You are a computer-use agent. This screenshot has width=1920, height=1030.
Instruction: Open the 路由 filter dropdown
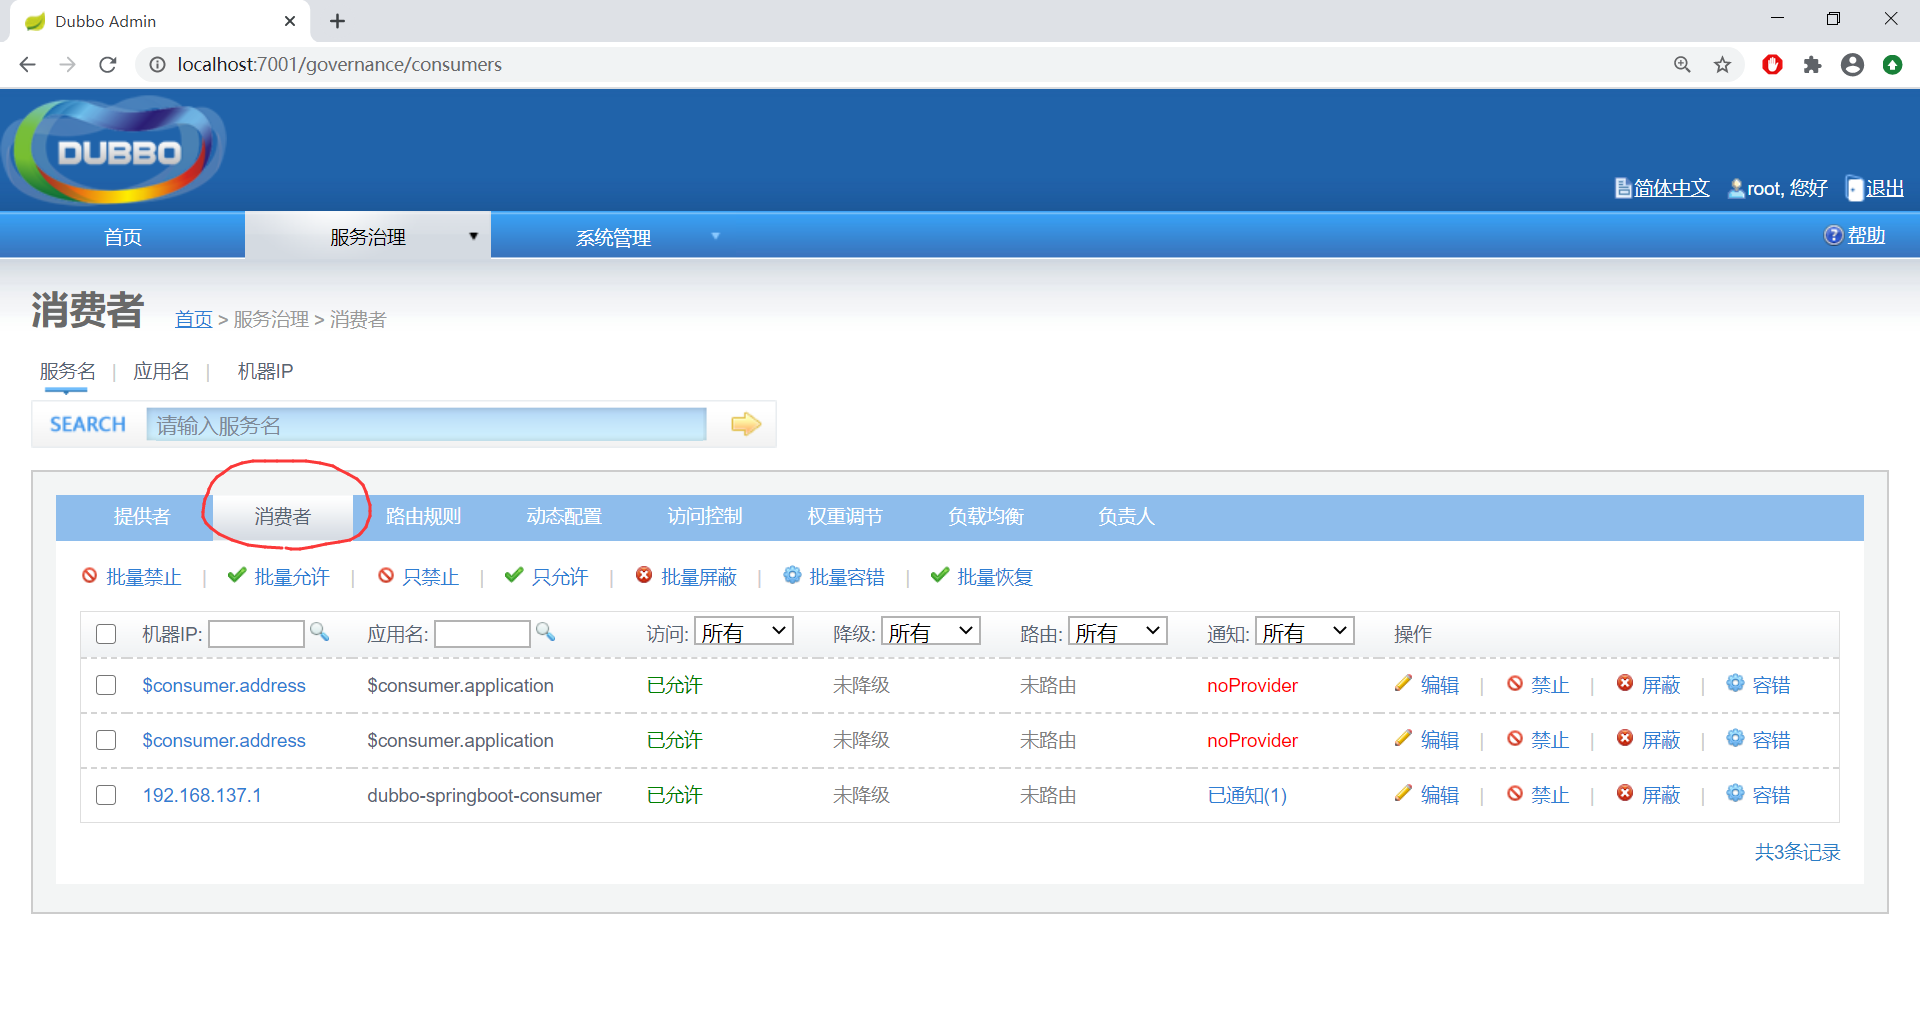[1118, 632]
